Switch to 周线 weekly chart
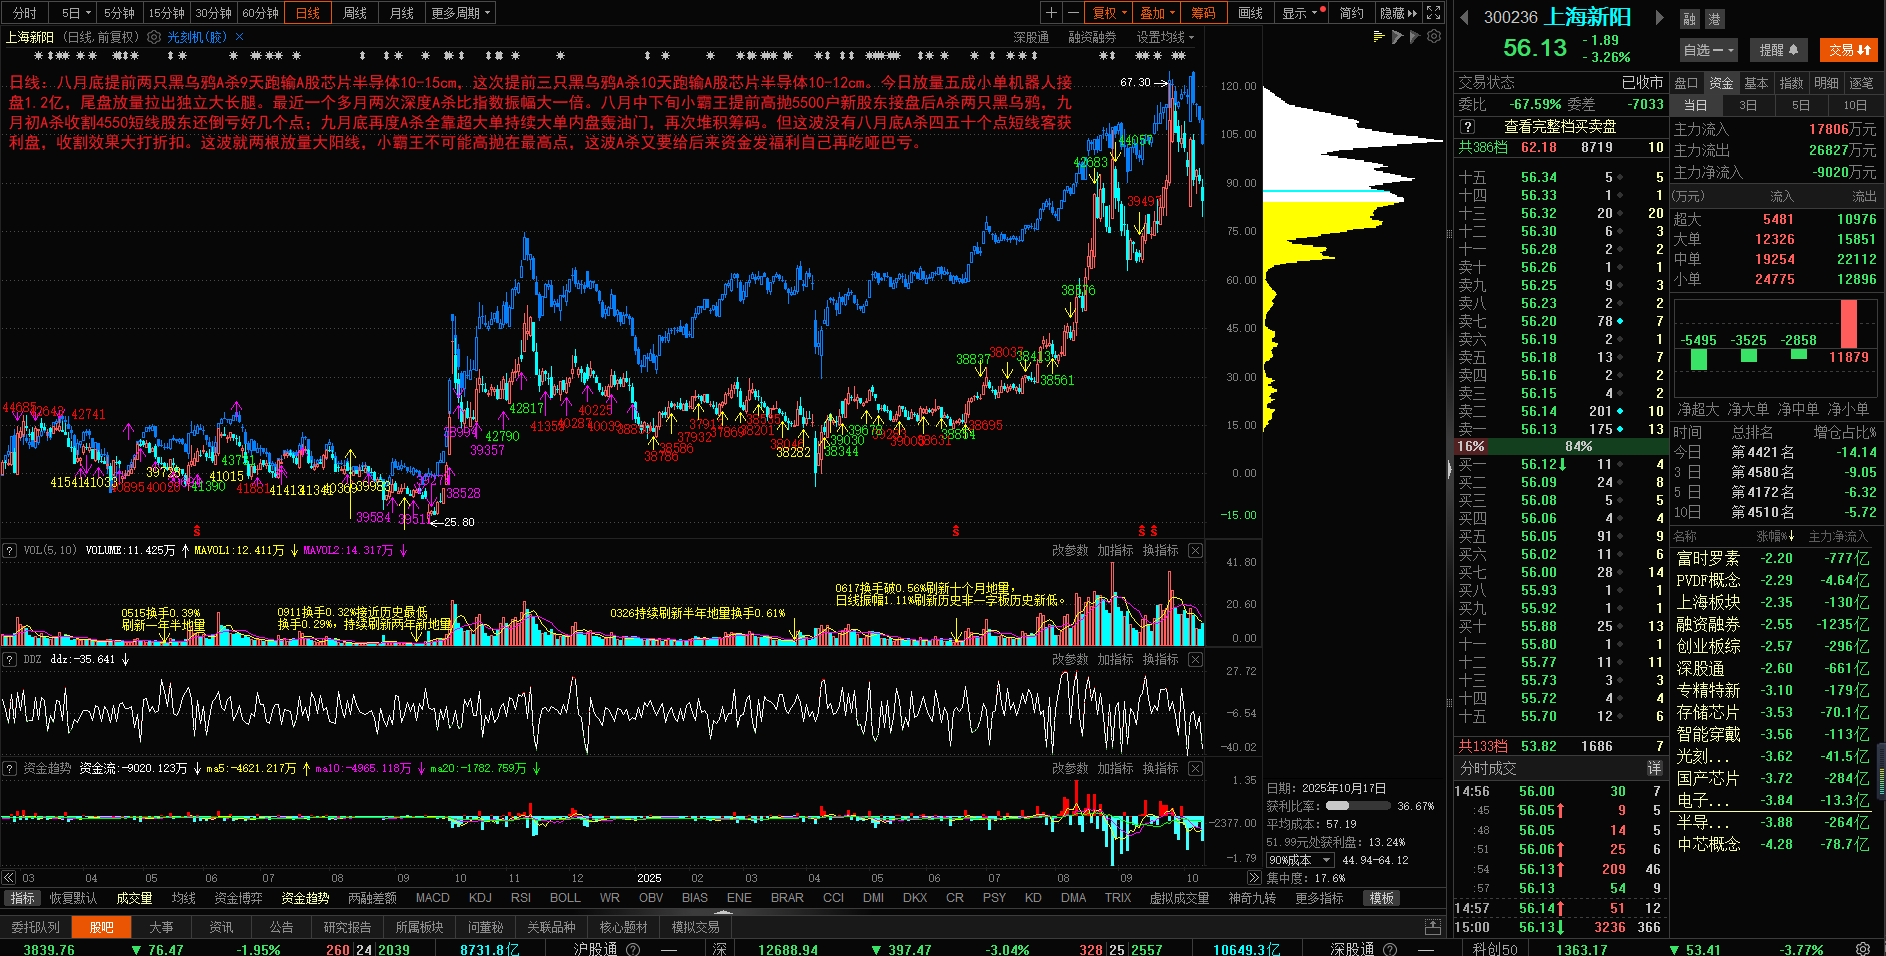This screenshot has height=956, width=1886. coord(355,13)
